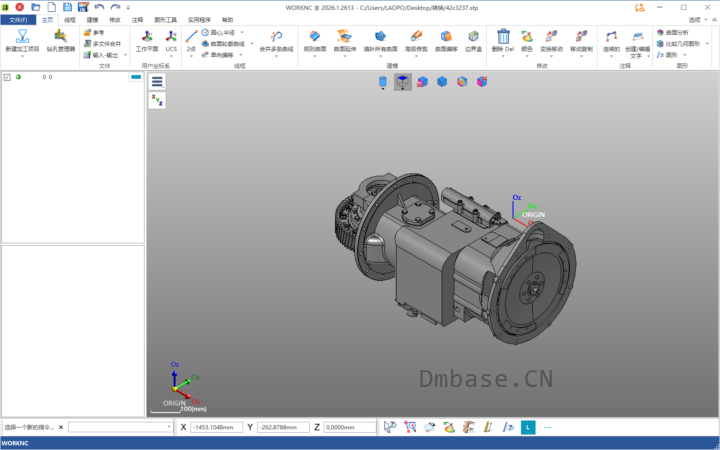Image resolution: width=720 pixels, height=450 pixels.
Task: Switch to the Home (主页) tab
Action: 47,20
